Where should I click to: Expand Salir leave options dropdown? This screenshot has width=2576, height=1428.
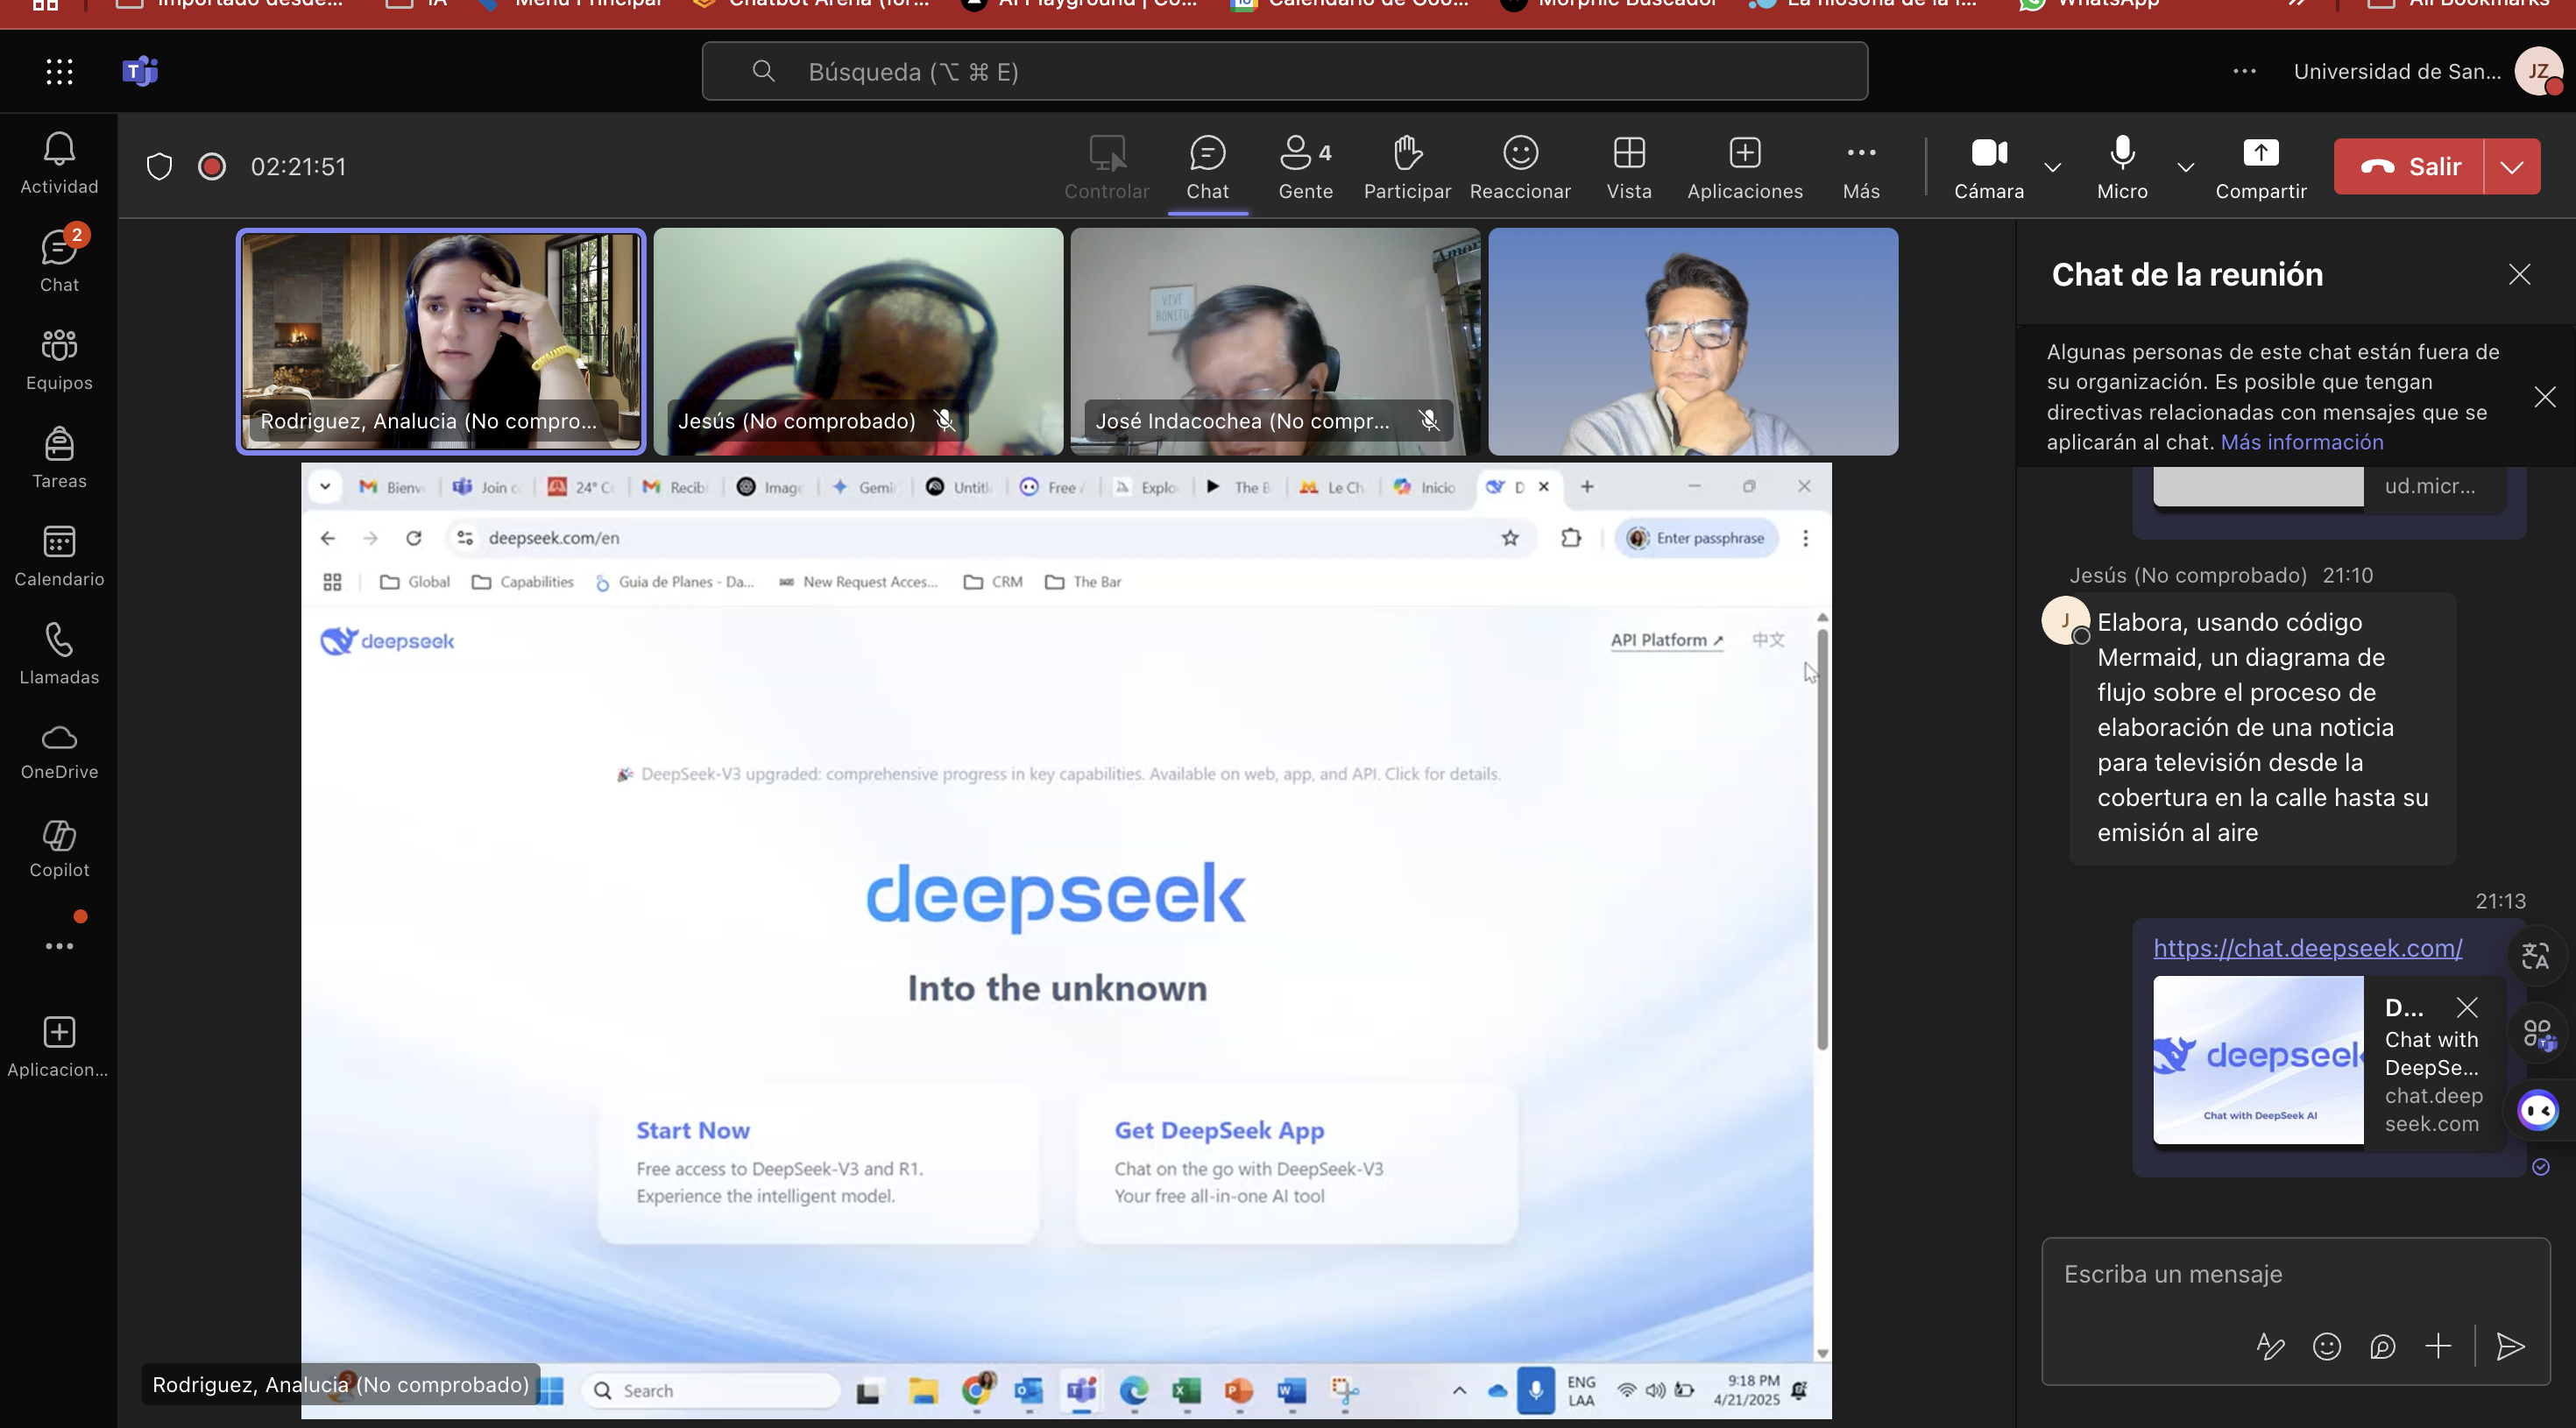point(2512,166)
